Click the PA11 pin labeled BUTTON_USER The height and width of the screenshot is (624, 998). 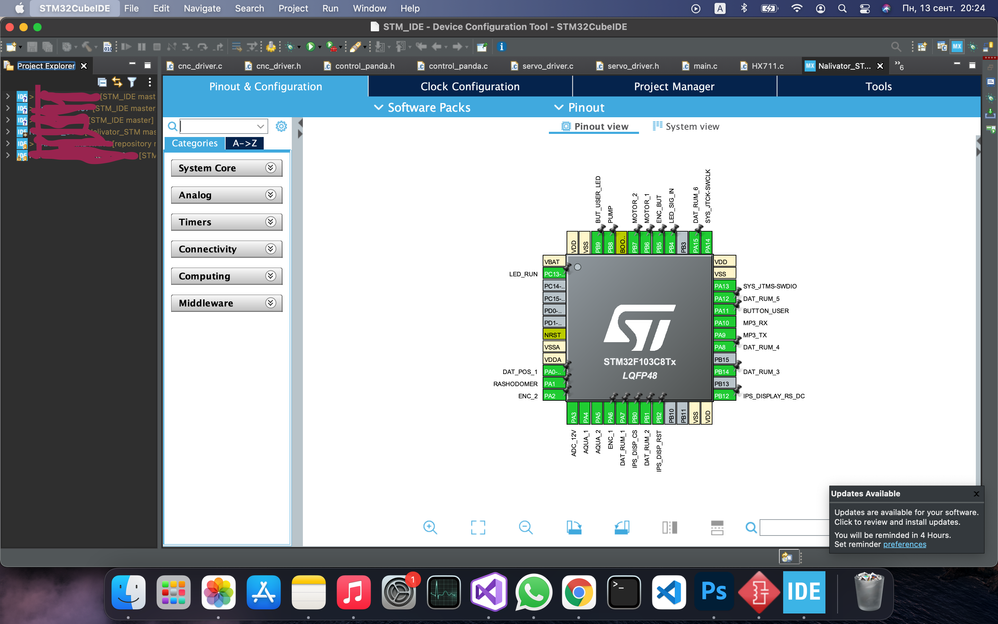724,311
